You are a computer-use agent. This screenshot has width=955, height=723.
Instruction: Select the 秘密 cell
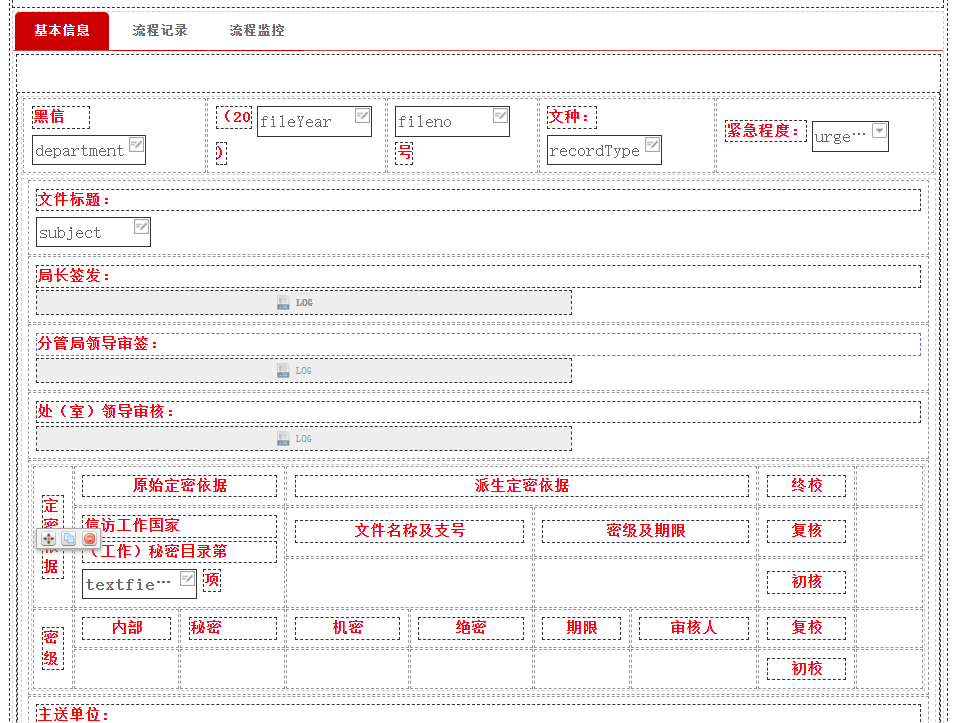click(x=233, y=628)
